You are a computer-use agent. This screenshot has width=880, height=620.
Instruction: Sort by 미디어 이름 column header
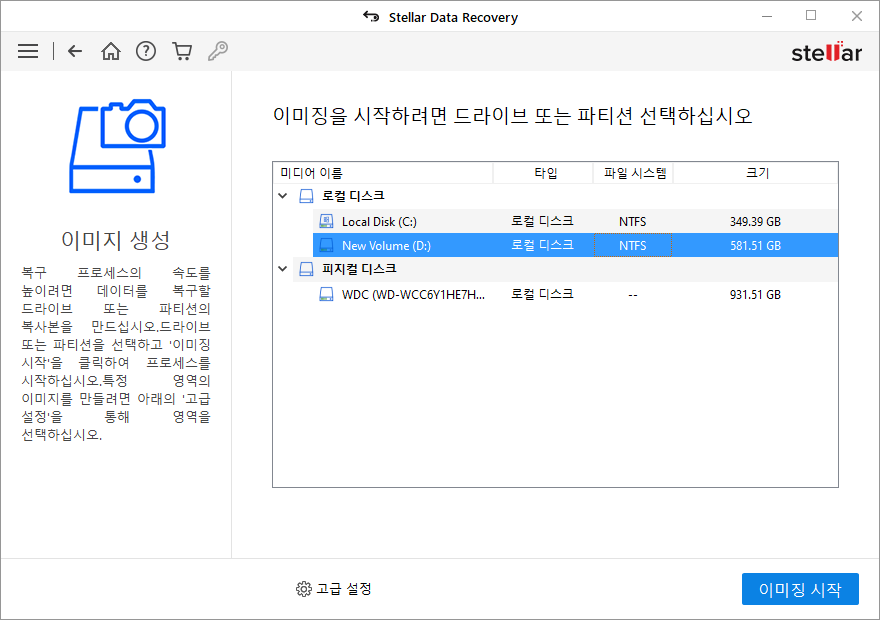pos(383,173)
